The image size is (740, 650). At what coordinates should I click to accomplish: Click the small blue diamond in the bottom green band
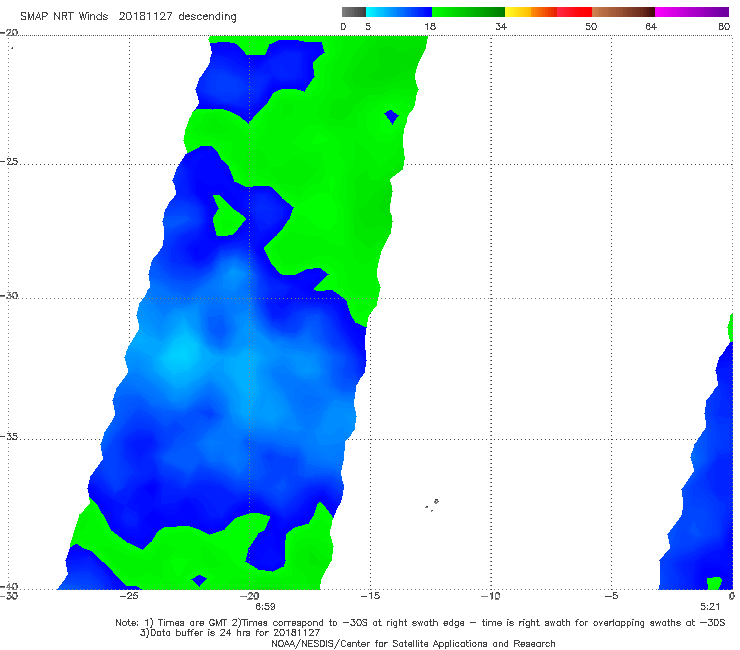click(x=199, y=581)
